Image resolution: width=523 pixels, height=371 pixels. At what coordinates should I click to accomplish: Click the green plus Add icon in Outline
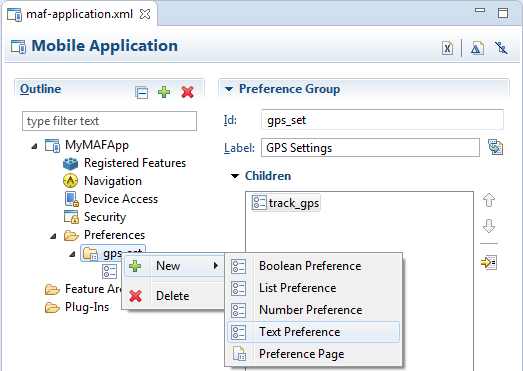tap(164, 92)
